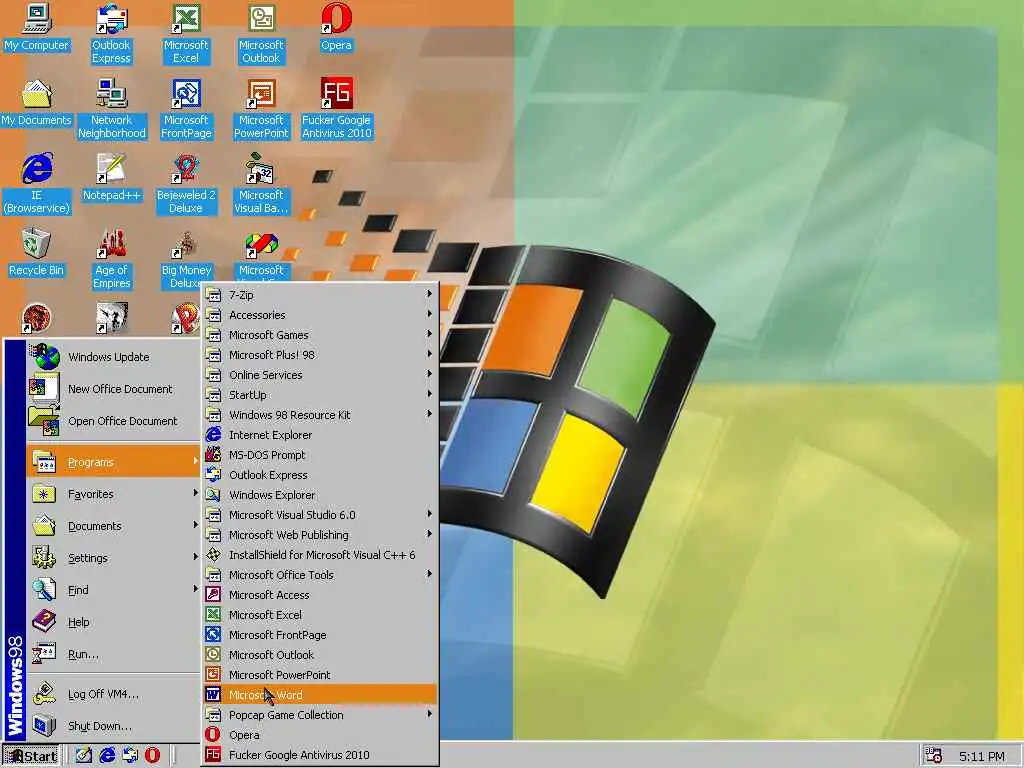Launch Outlook Express from the Quick Launch bar
Screen dimensions: 1024x768
130,755
